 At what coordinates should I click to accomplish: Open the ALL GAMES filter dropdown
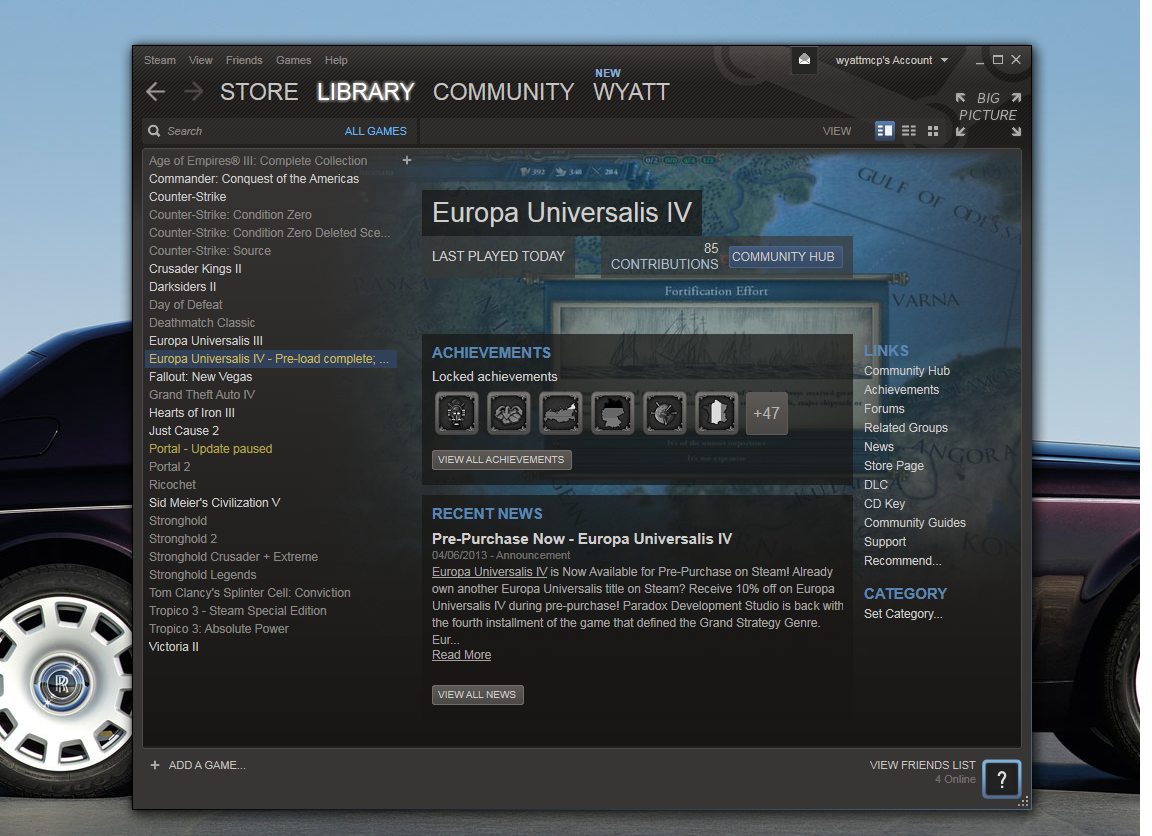coord(376,131)
